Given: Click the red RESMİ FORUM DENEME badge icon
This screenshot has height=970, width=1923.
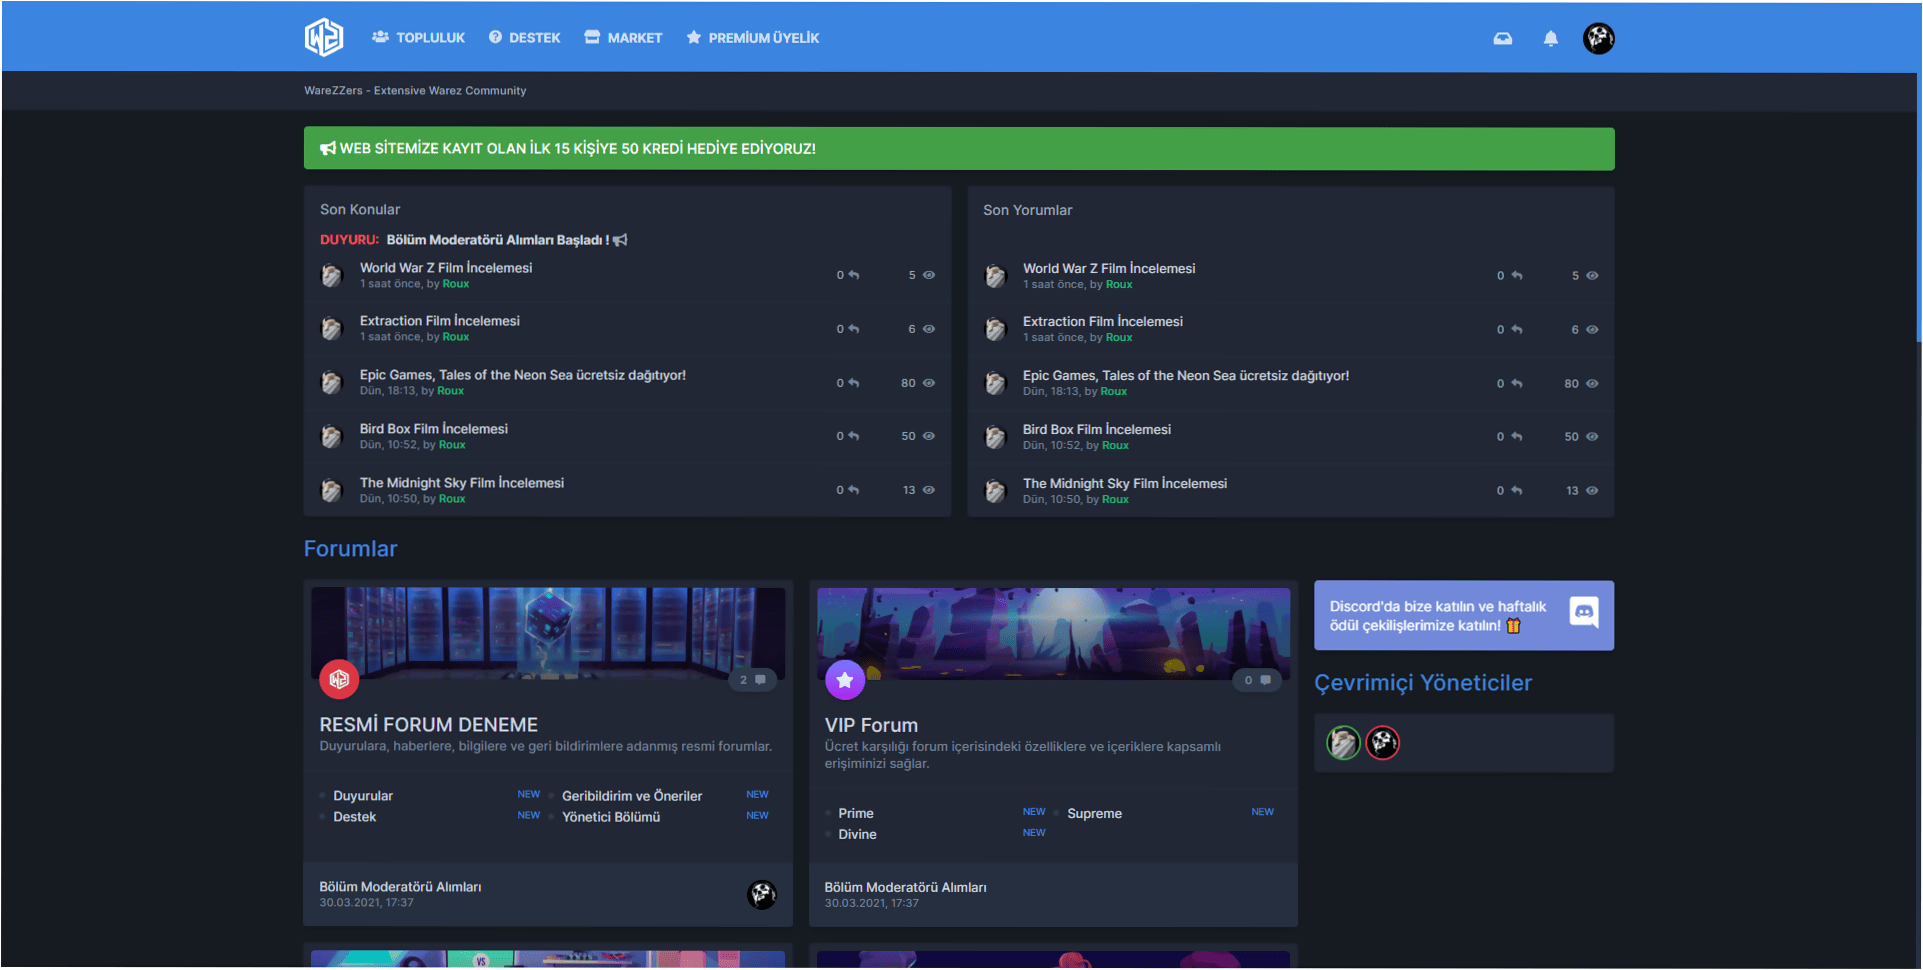Looking at the screenshot, I should (x=339, y=680).
